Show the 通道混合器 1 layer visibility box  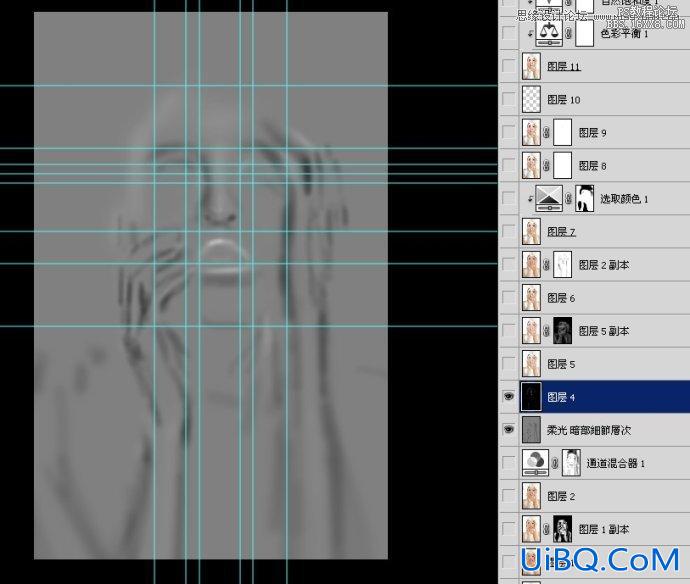[x=508, y=463]
